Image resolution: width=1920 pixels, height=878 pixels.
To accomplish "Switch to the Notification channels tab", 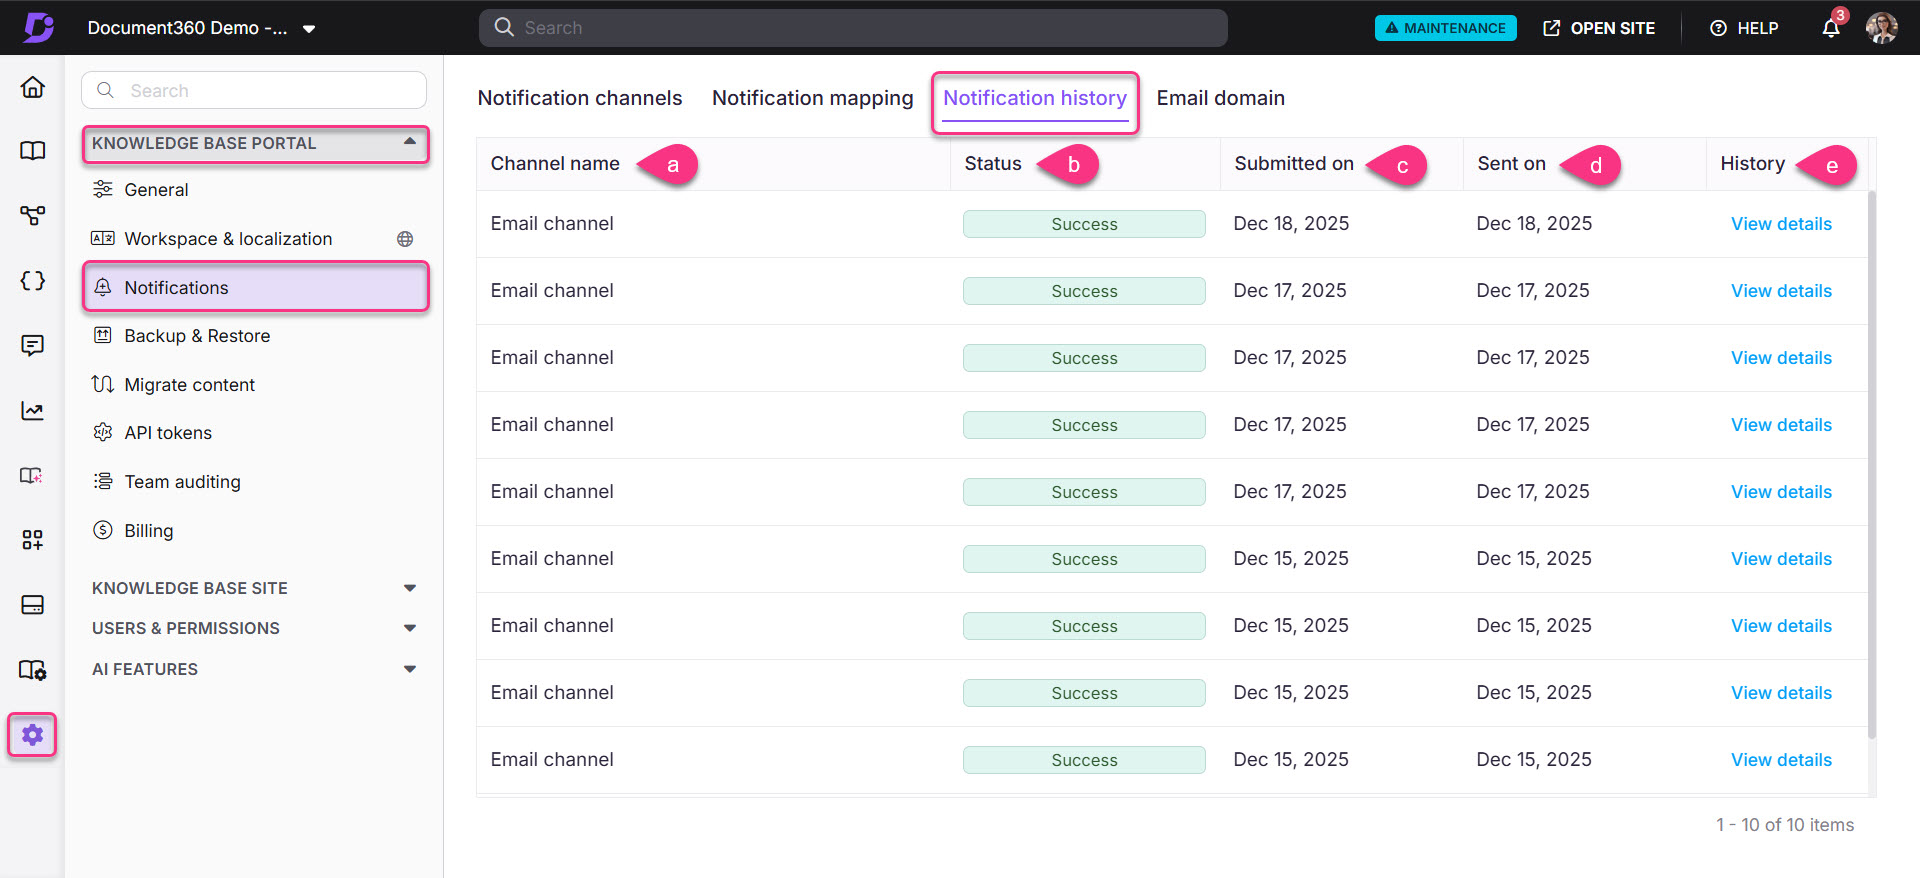I will [580, 98].
